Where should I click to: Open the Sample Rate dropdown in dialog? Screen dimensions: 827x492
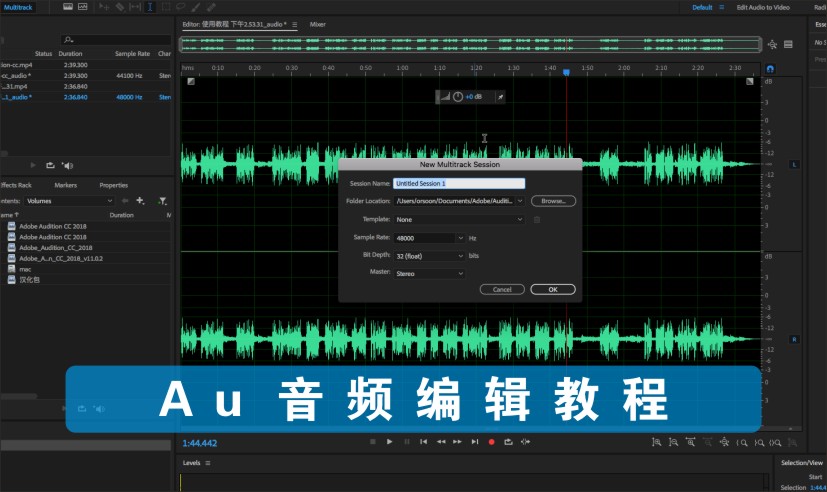(460, 238)
